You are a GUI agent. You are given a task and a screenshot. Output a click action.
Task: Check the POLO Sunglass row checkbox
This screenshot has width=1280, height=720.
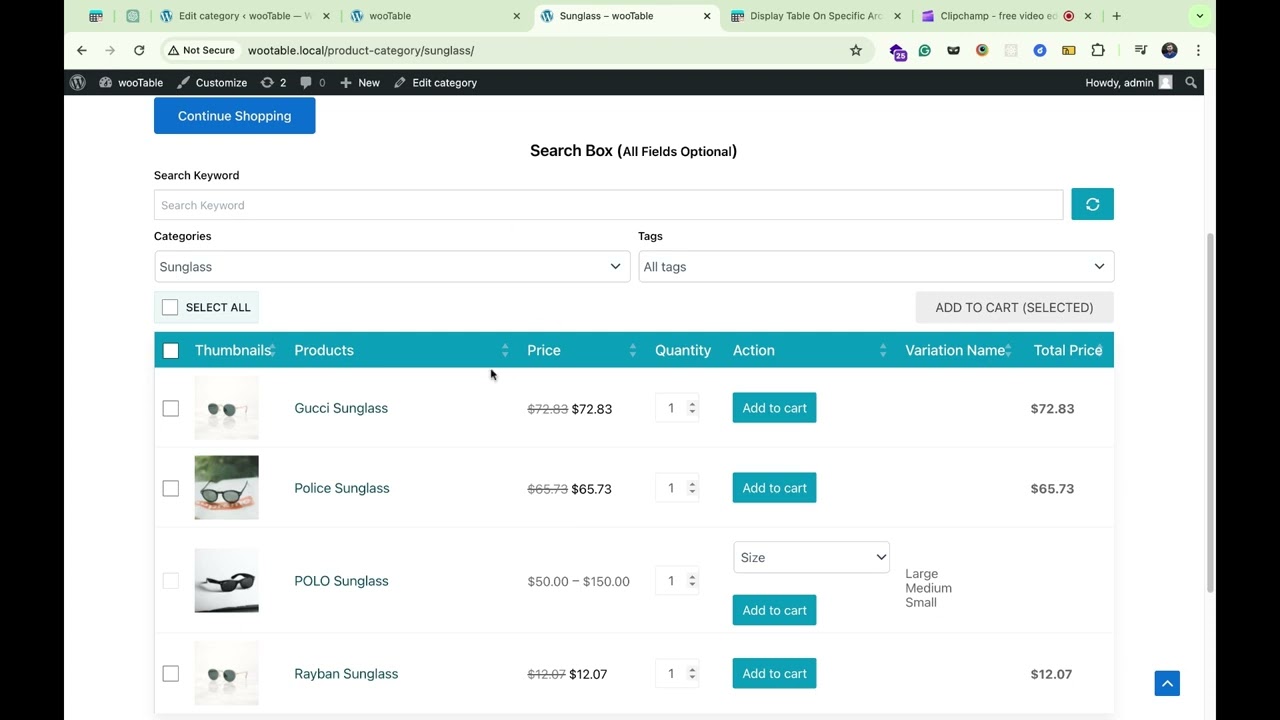coord(171,581)
